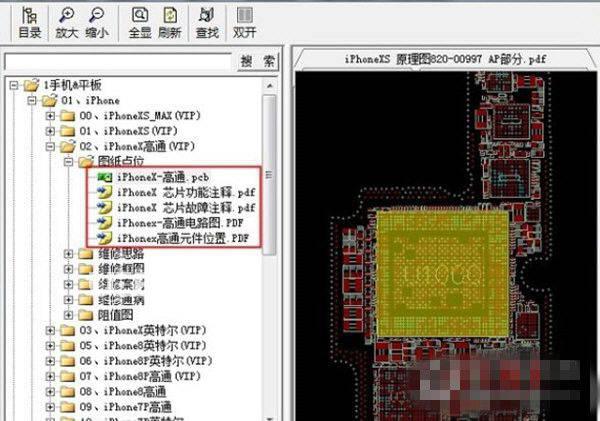The width and height of the screenshot is (600, 421).
Task: Expand the 05、iPhone8英特尔 (VIP) folder
Action: point(50,346)
